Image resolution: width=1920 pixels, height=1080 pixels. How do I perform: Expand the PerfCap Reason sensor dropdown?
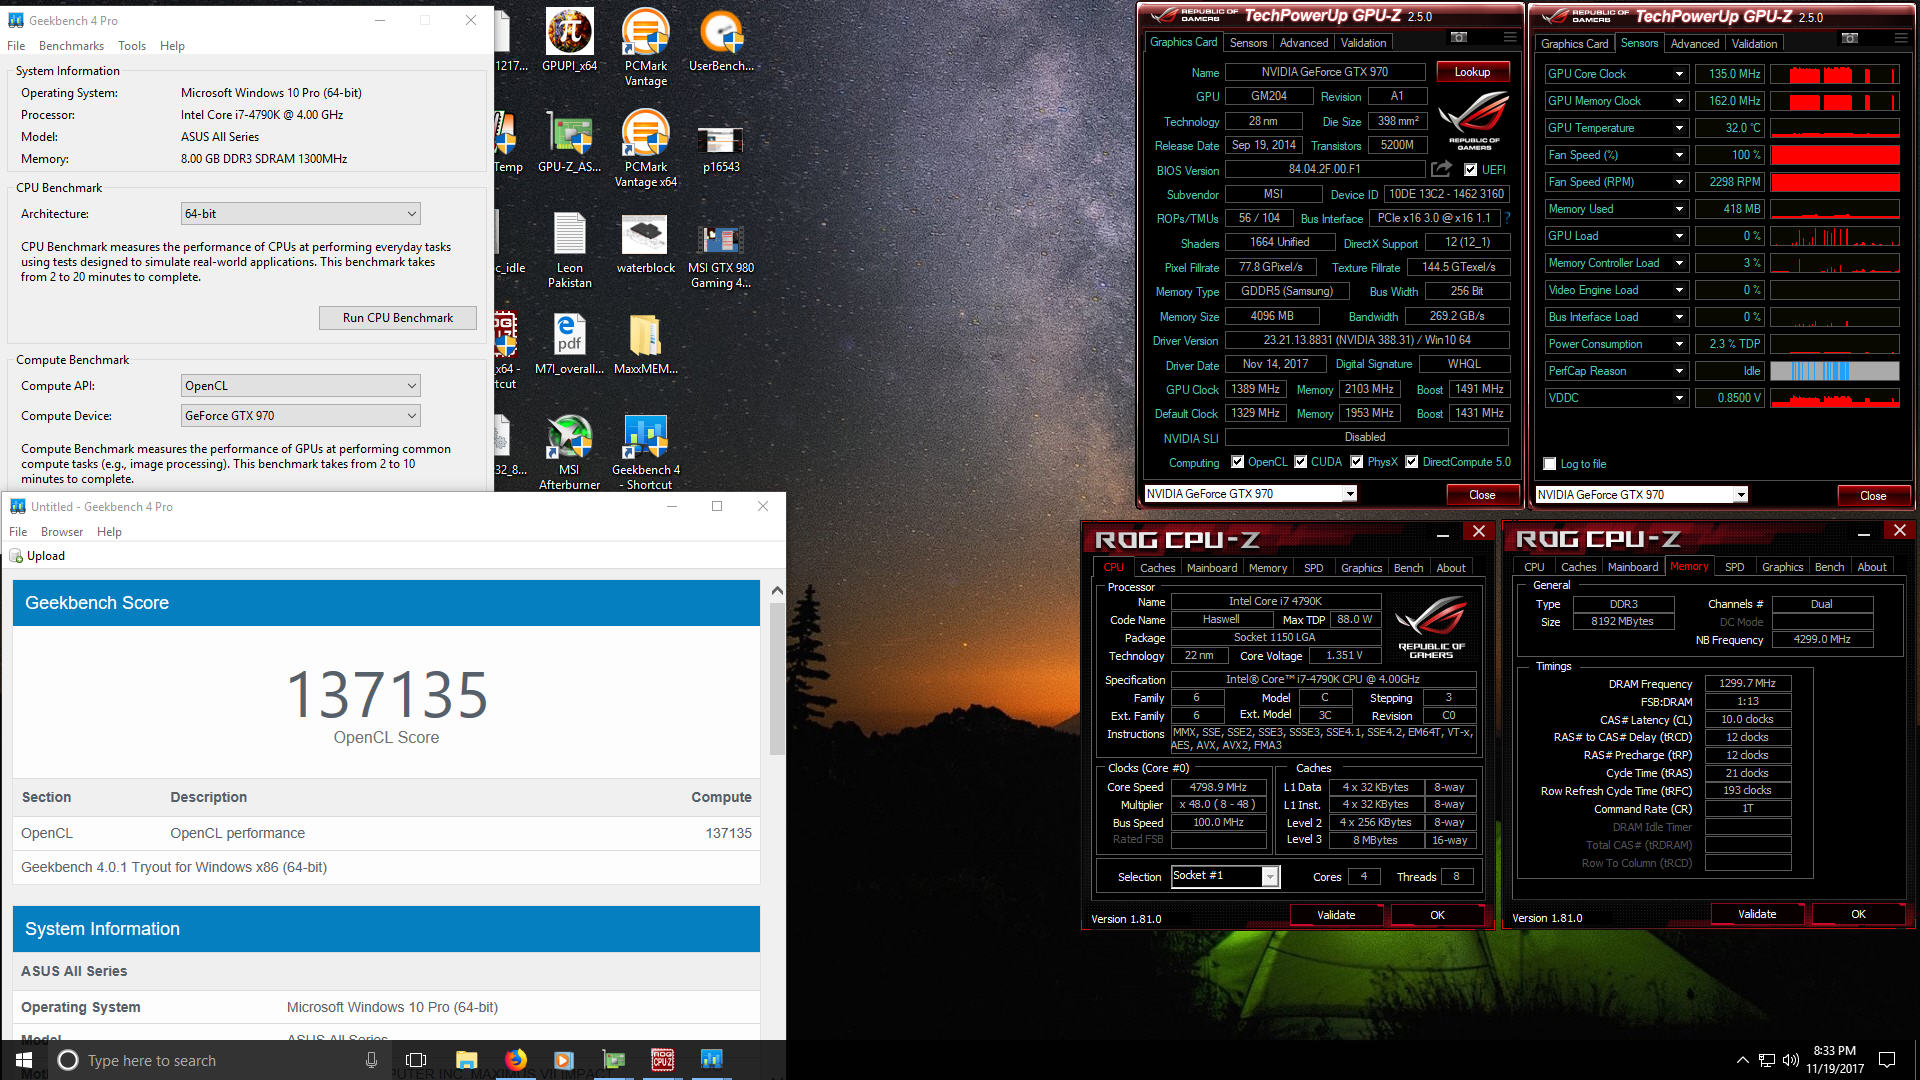1679,371
